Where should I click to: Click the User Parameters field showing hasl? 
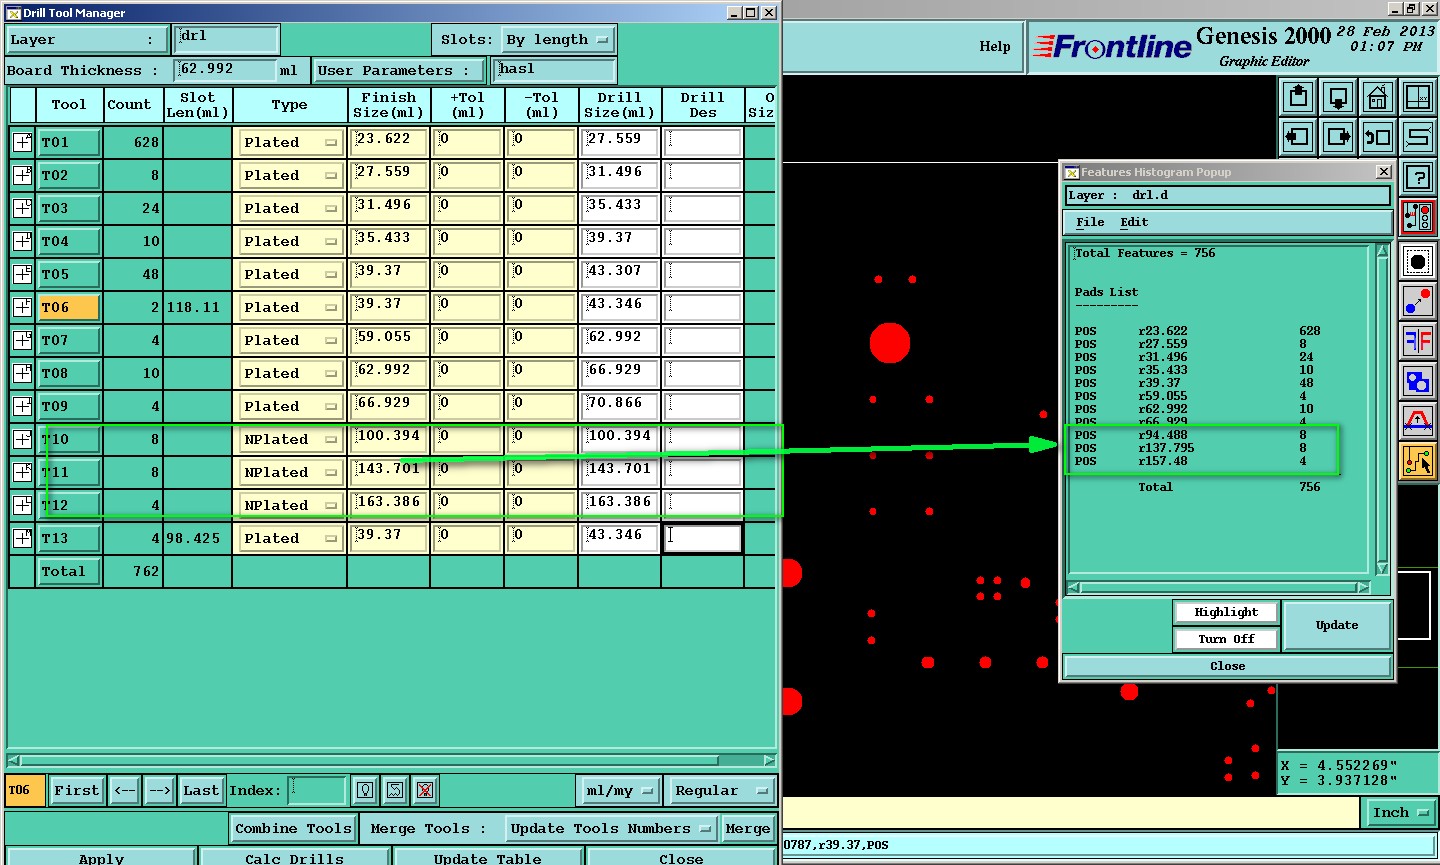(555, 70)
